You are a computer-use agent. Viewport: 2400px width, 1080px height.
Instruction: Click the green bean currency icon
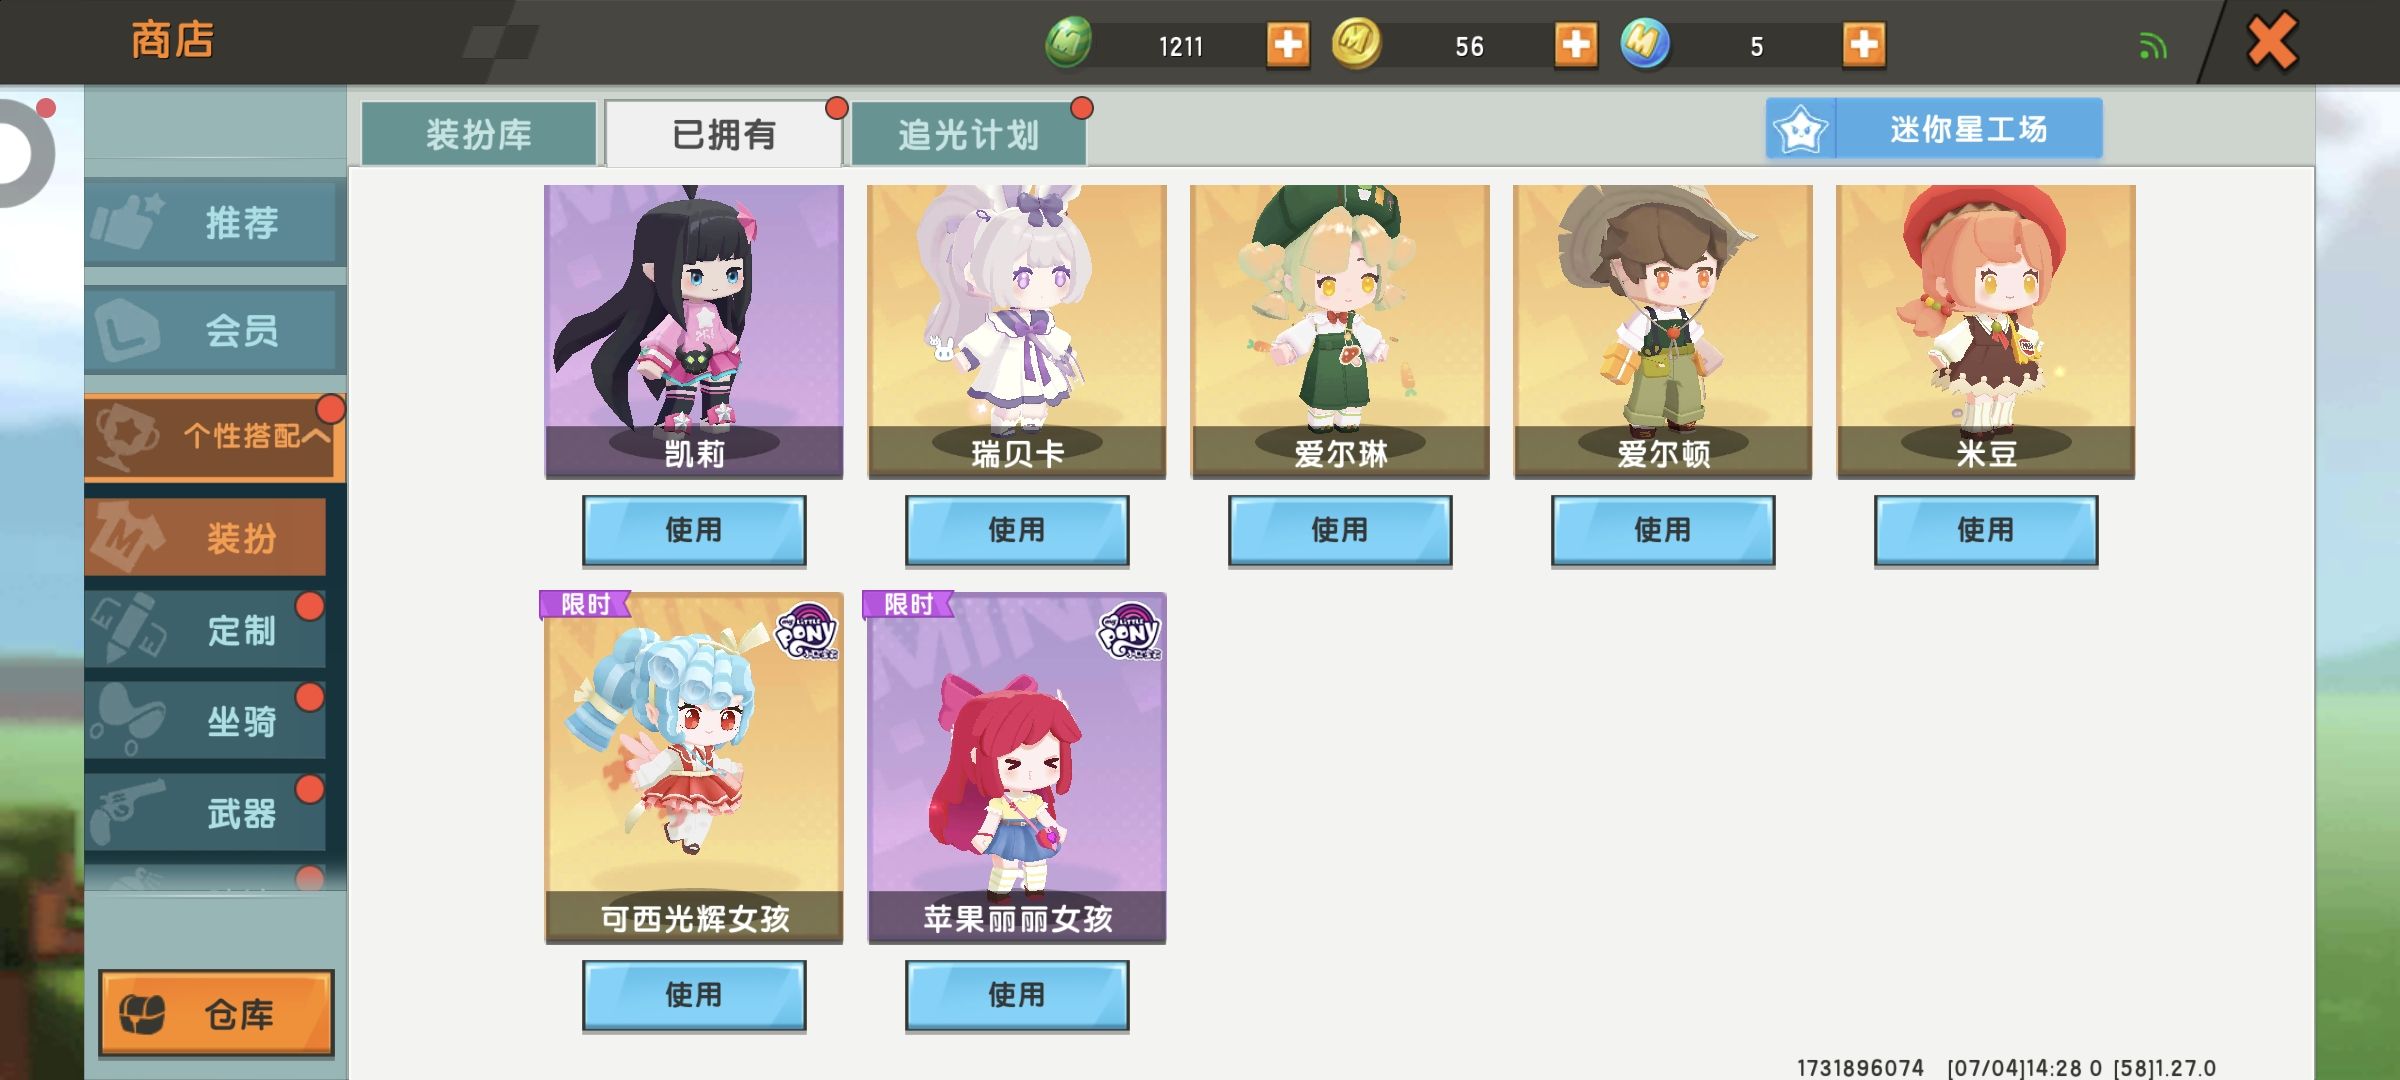point(1068,44)
